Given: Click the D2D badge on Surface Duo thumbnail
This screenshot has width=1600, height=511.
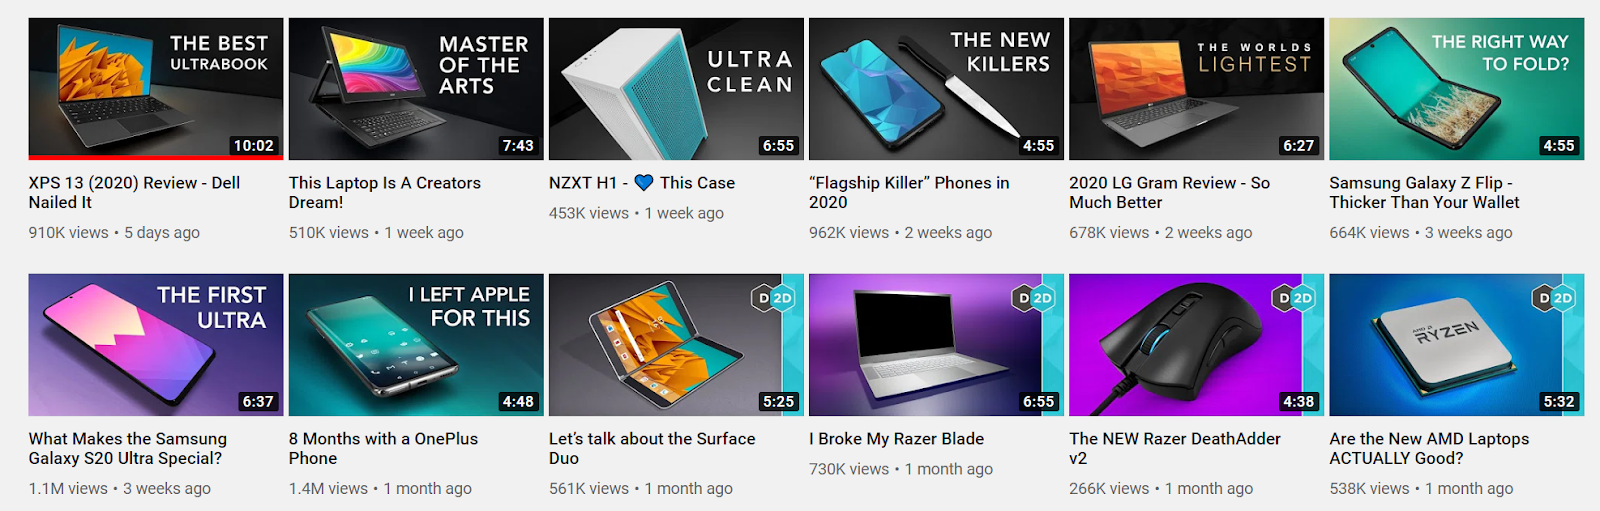Looking at the screenshot, I should tap(773, 298).
